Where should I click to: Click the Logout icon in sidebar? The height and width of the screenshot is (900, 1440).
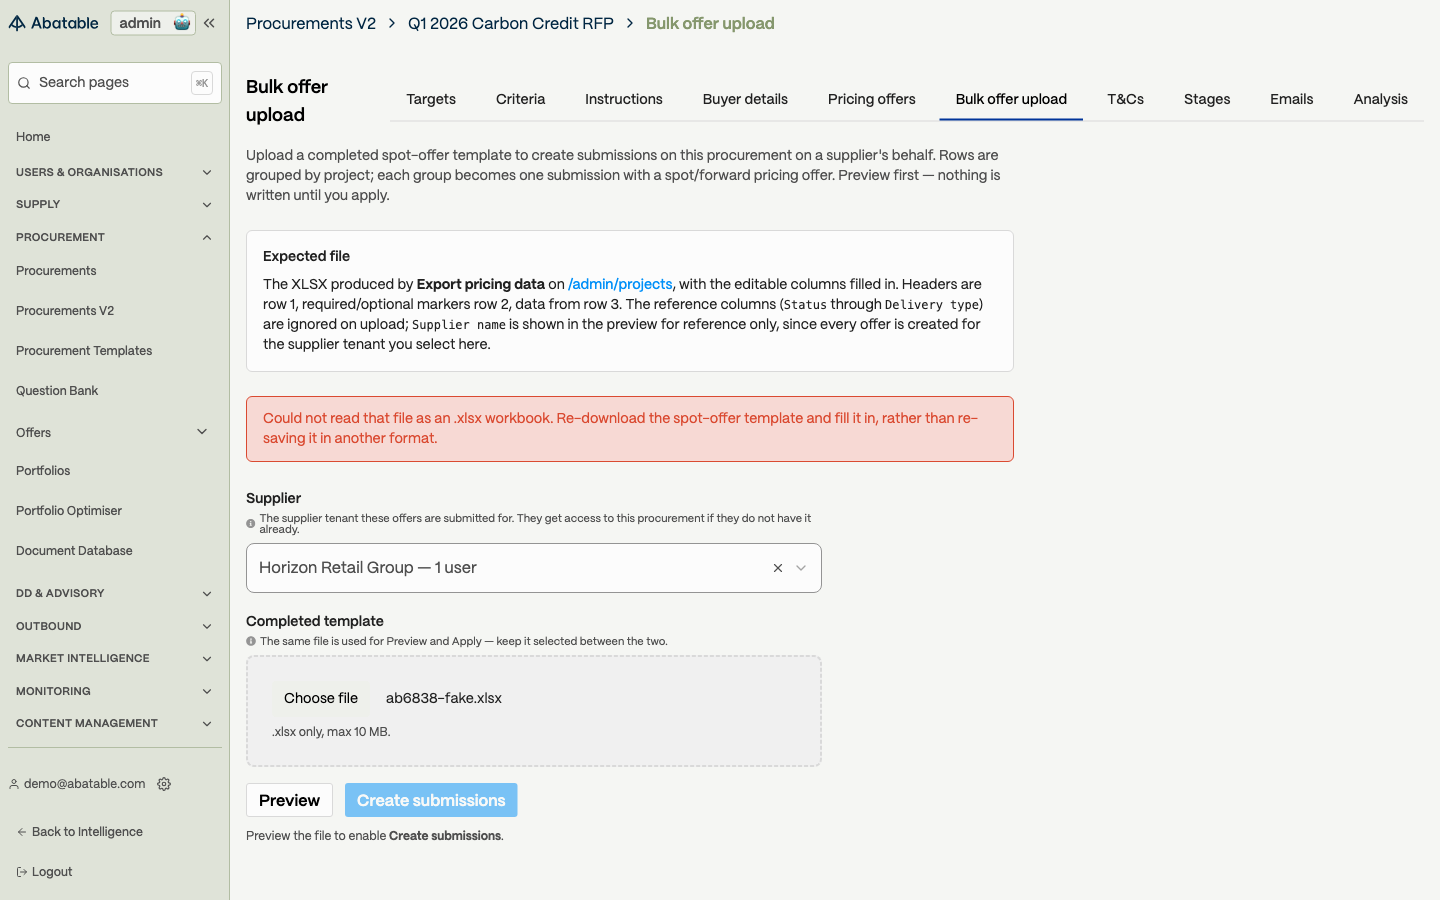[x=22, y=872]
